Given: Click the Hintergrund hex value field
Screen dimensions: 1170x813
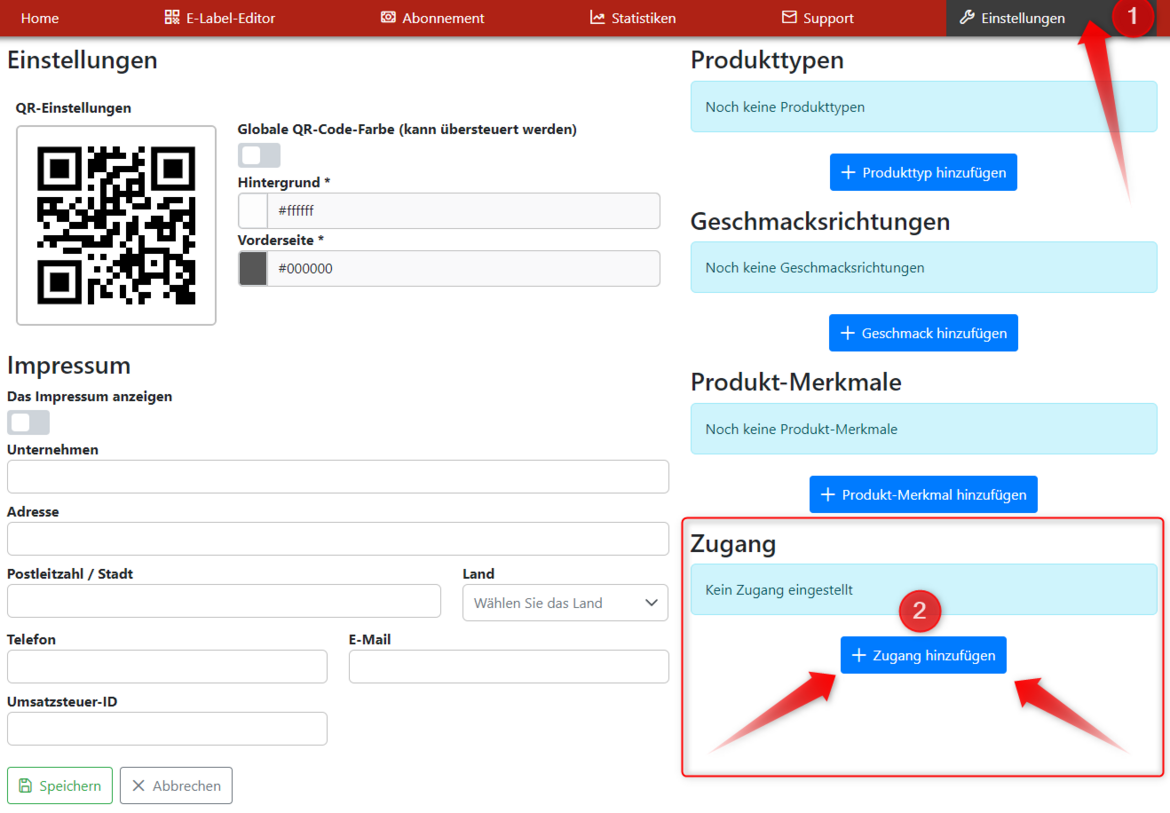Looking at the screenshot, I should pos(463,211).
